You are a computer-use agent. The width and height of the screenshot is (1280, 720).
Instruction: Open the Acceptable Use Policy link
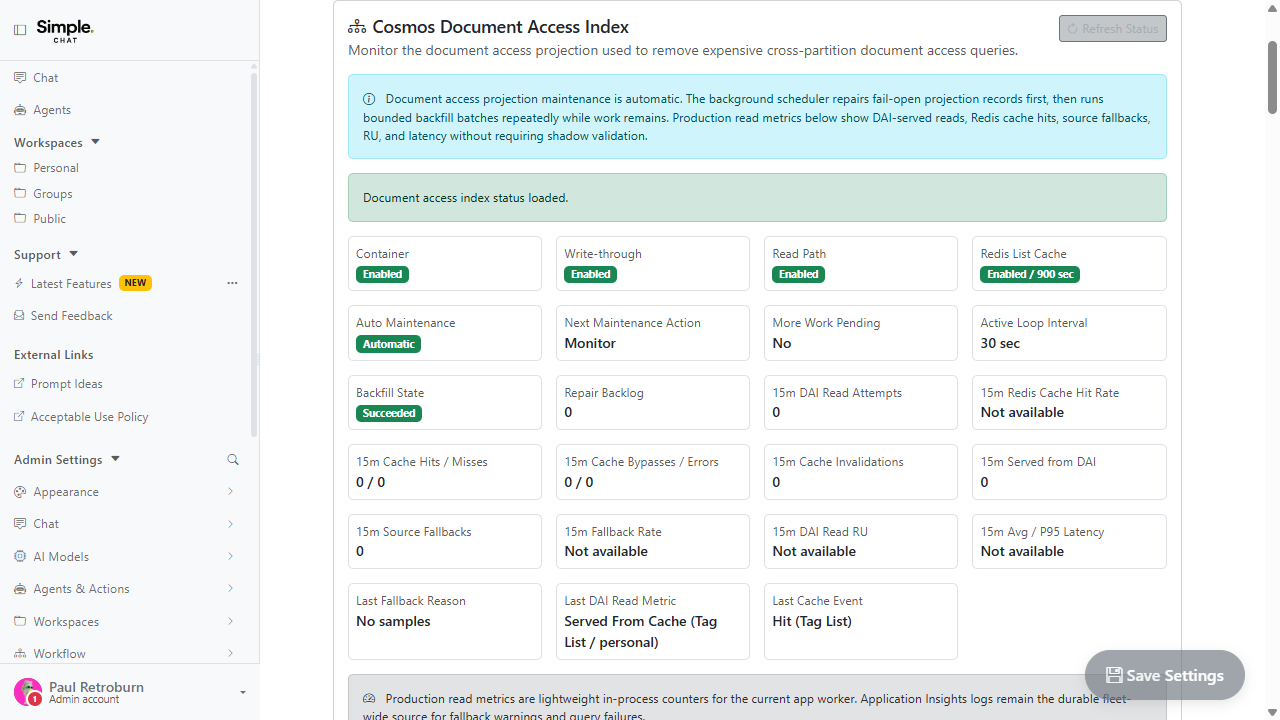coord(90,417)
